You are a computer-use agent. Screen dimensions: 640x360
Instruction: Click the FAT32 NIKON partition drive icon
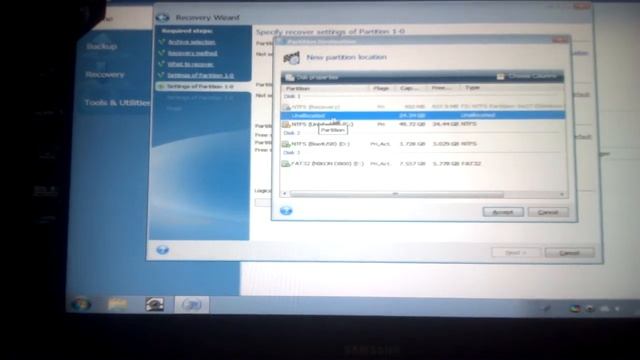286,164
